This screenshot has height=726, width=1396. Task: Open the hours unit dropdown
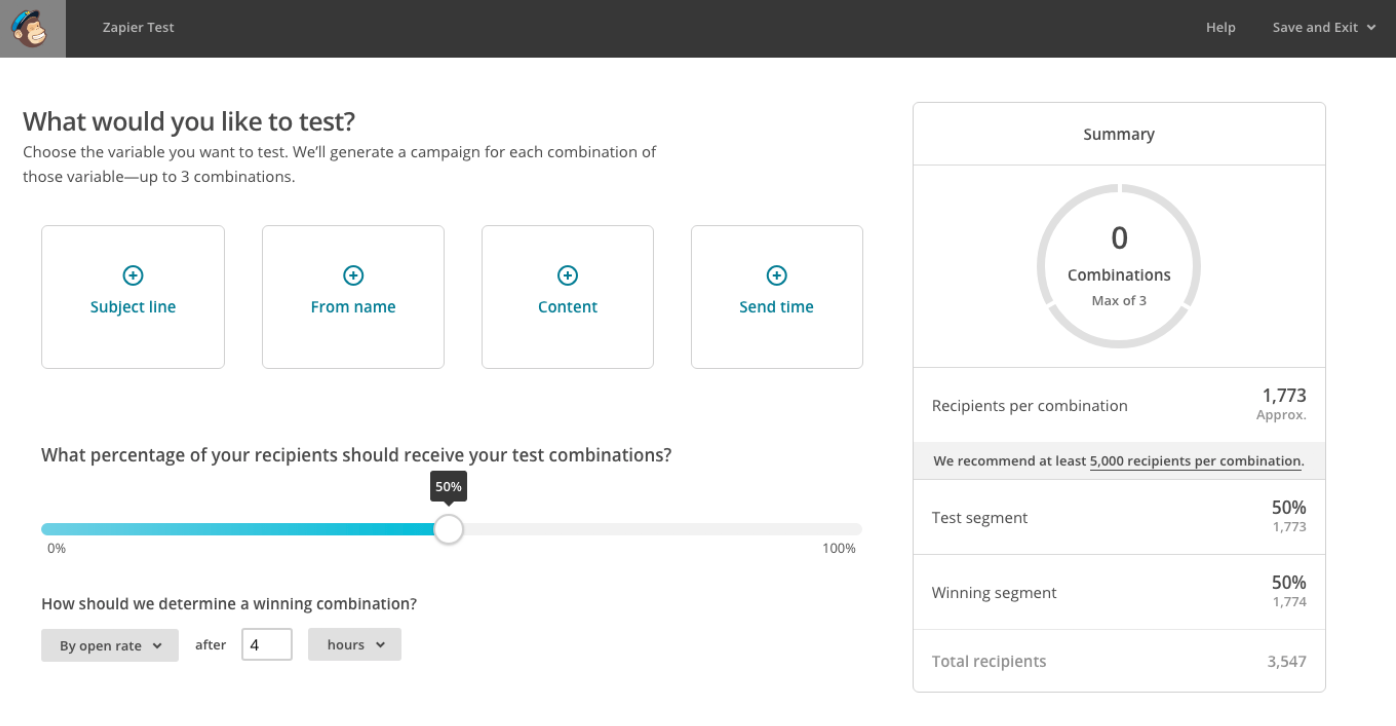click(x=355, y=644)
